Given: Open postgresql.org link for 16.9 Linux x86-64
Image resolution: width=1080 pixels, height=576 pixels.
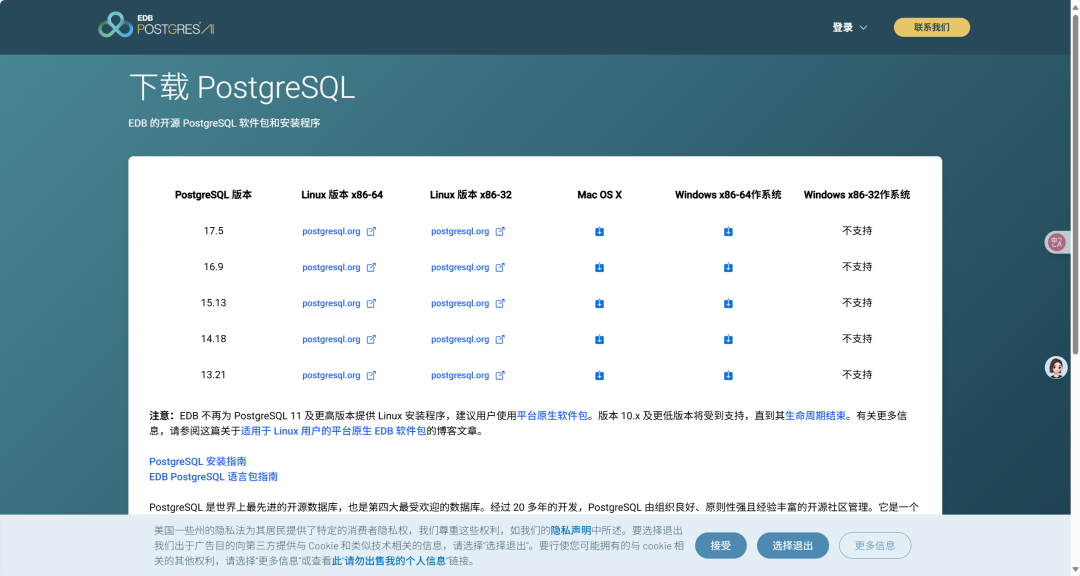Looking at the screenshot, I should (x=331, y=267).
